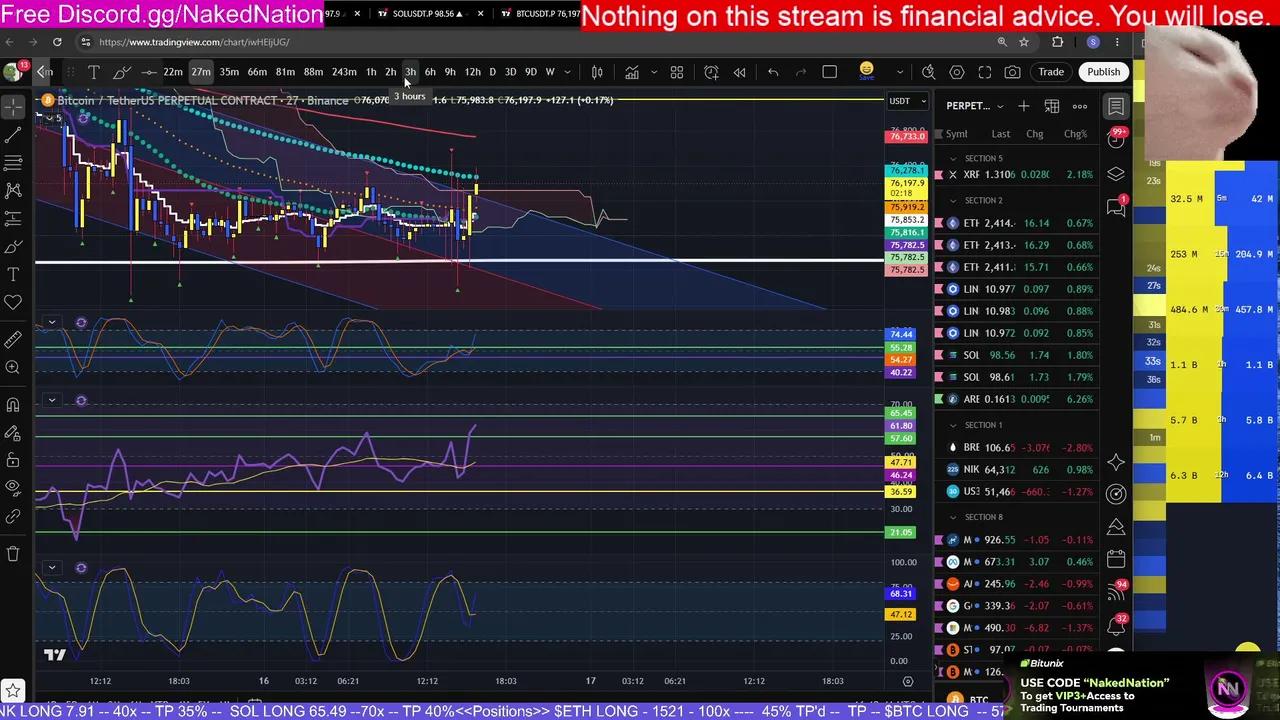Open the watchlist more options menu
This screenshot has width=1280, height=720.
(1080, 106)
